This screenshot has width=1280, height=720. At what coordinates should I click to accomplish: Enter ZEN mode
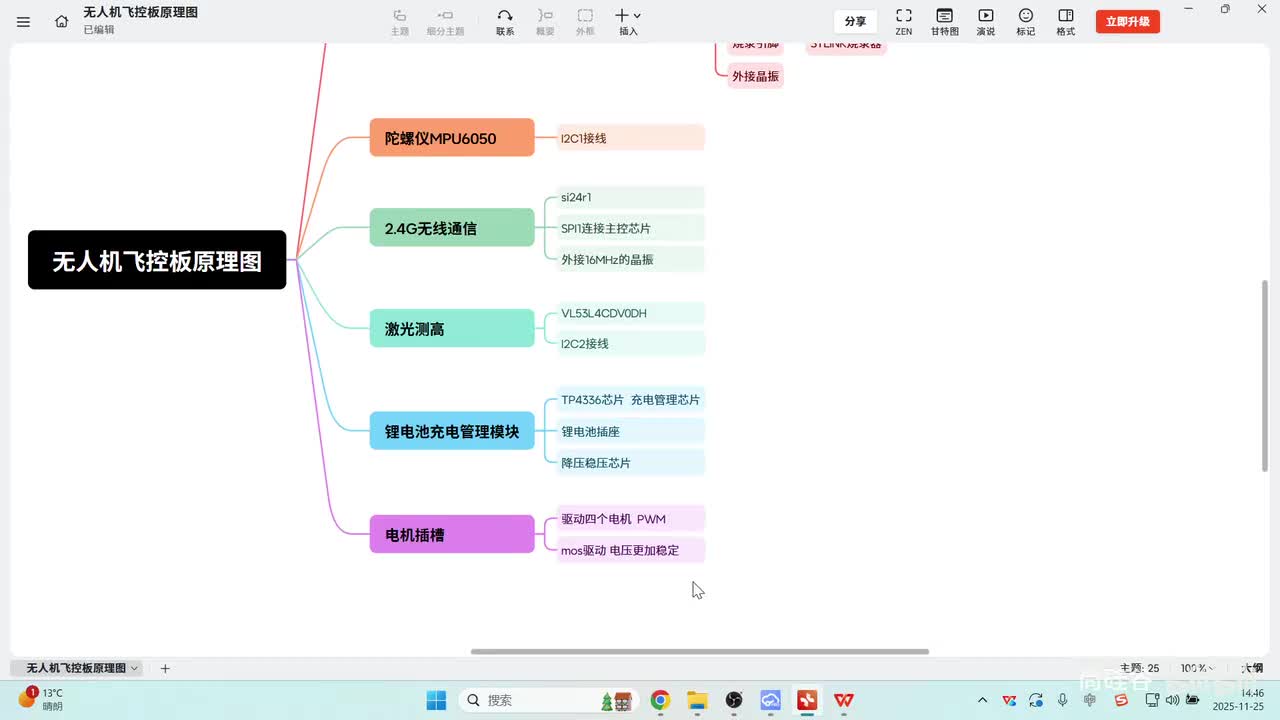click(903, 22)
